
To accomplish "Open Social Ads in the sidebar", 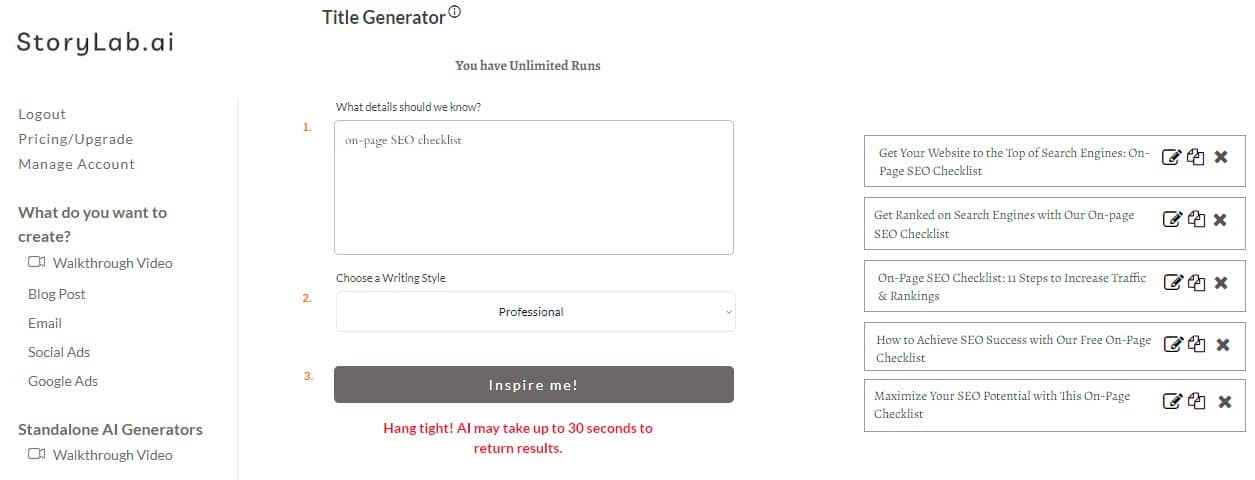I will point(59,352).
